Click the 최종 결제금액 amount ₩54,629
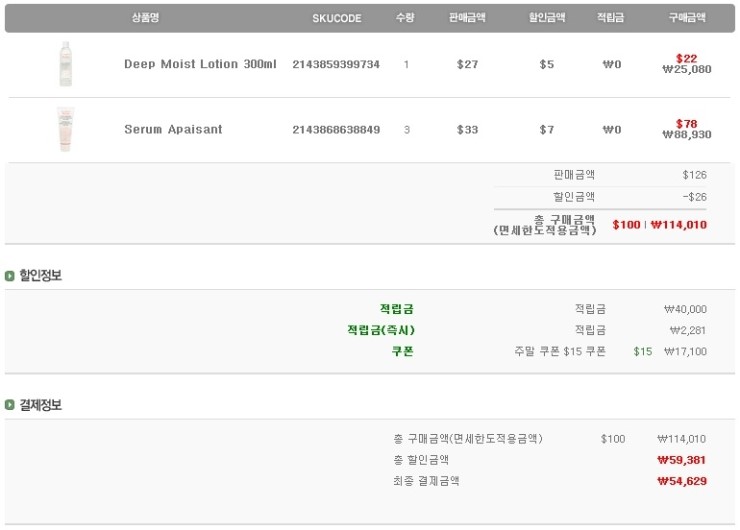This screenshot has width=740, height=530. point(682,481)
